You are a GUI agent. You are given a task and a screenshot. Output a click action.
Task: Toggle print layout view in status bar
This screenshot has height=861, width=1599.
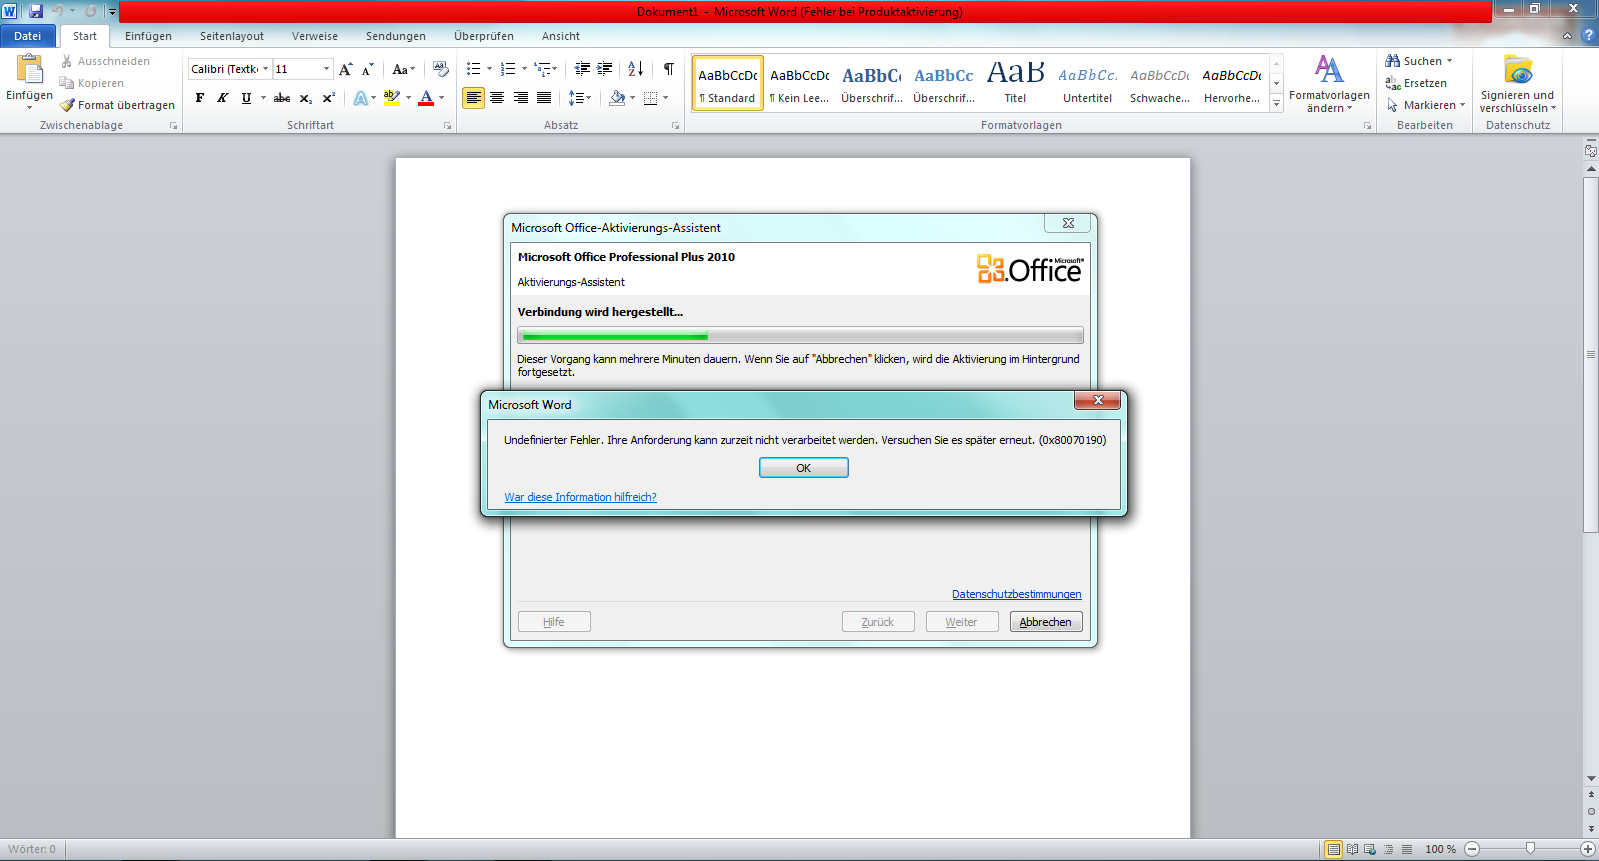[1333, 849]
